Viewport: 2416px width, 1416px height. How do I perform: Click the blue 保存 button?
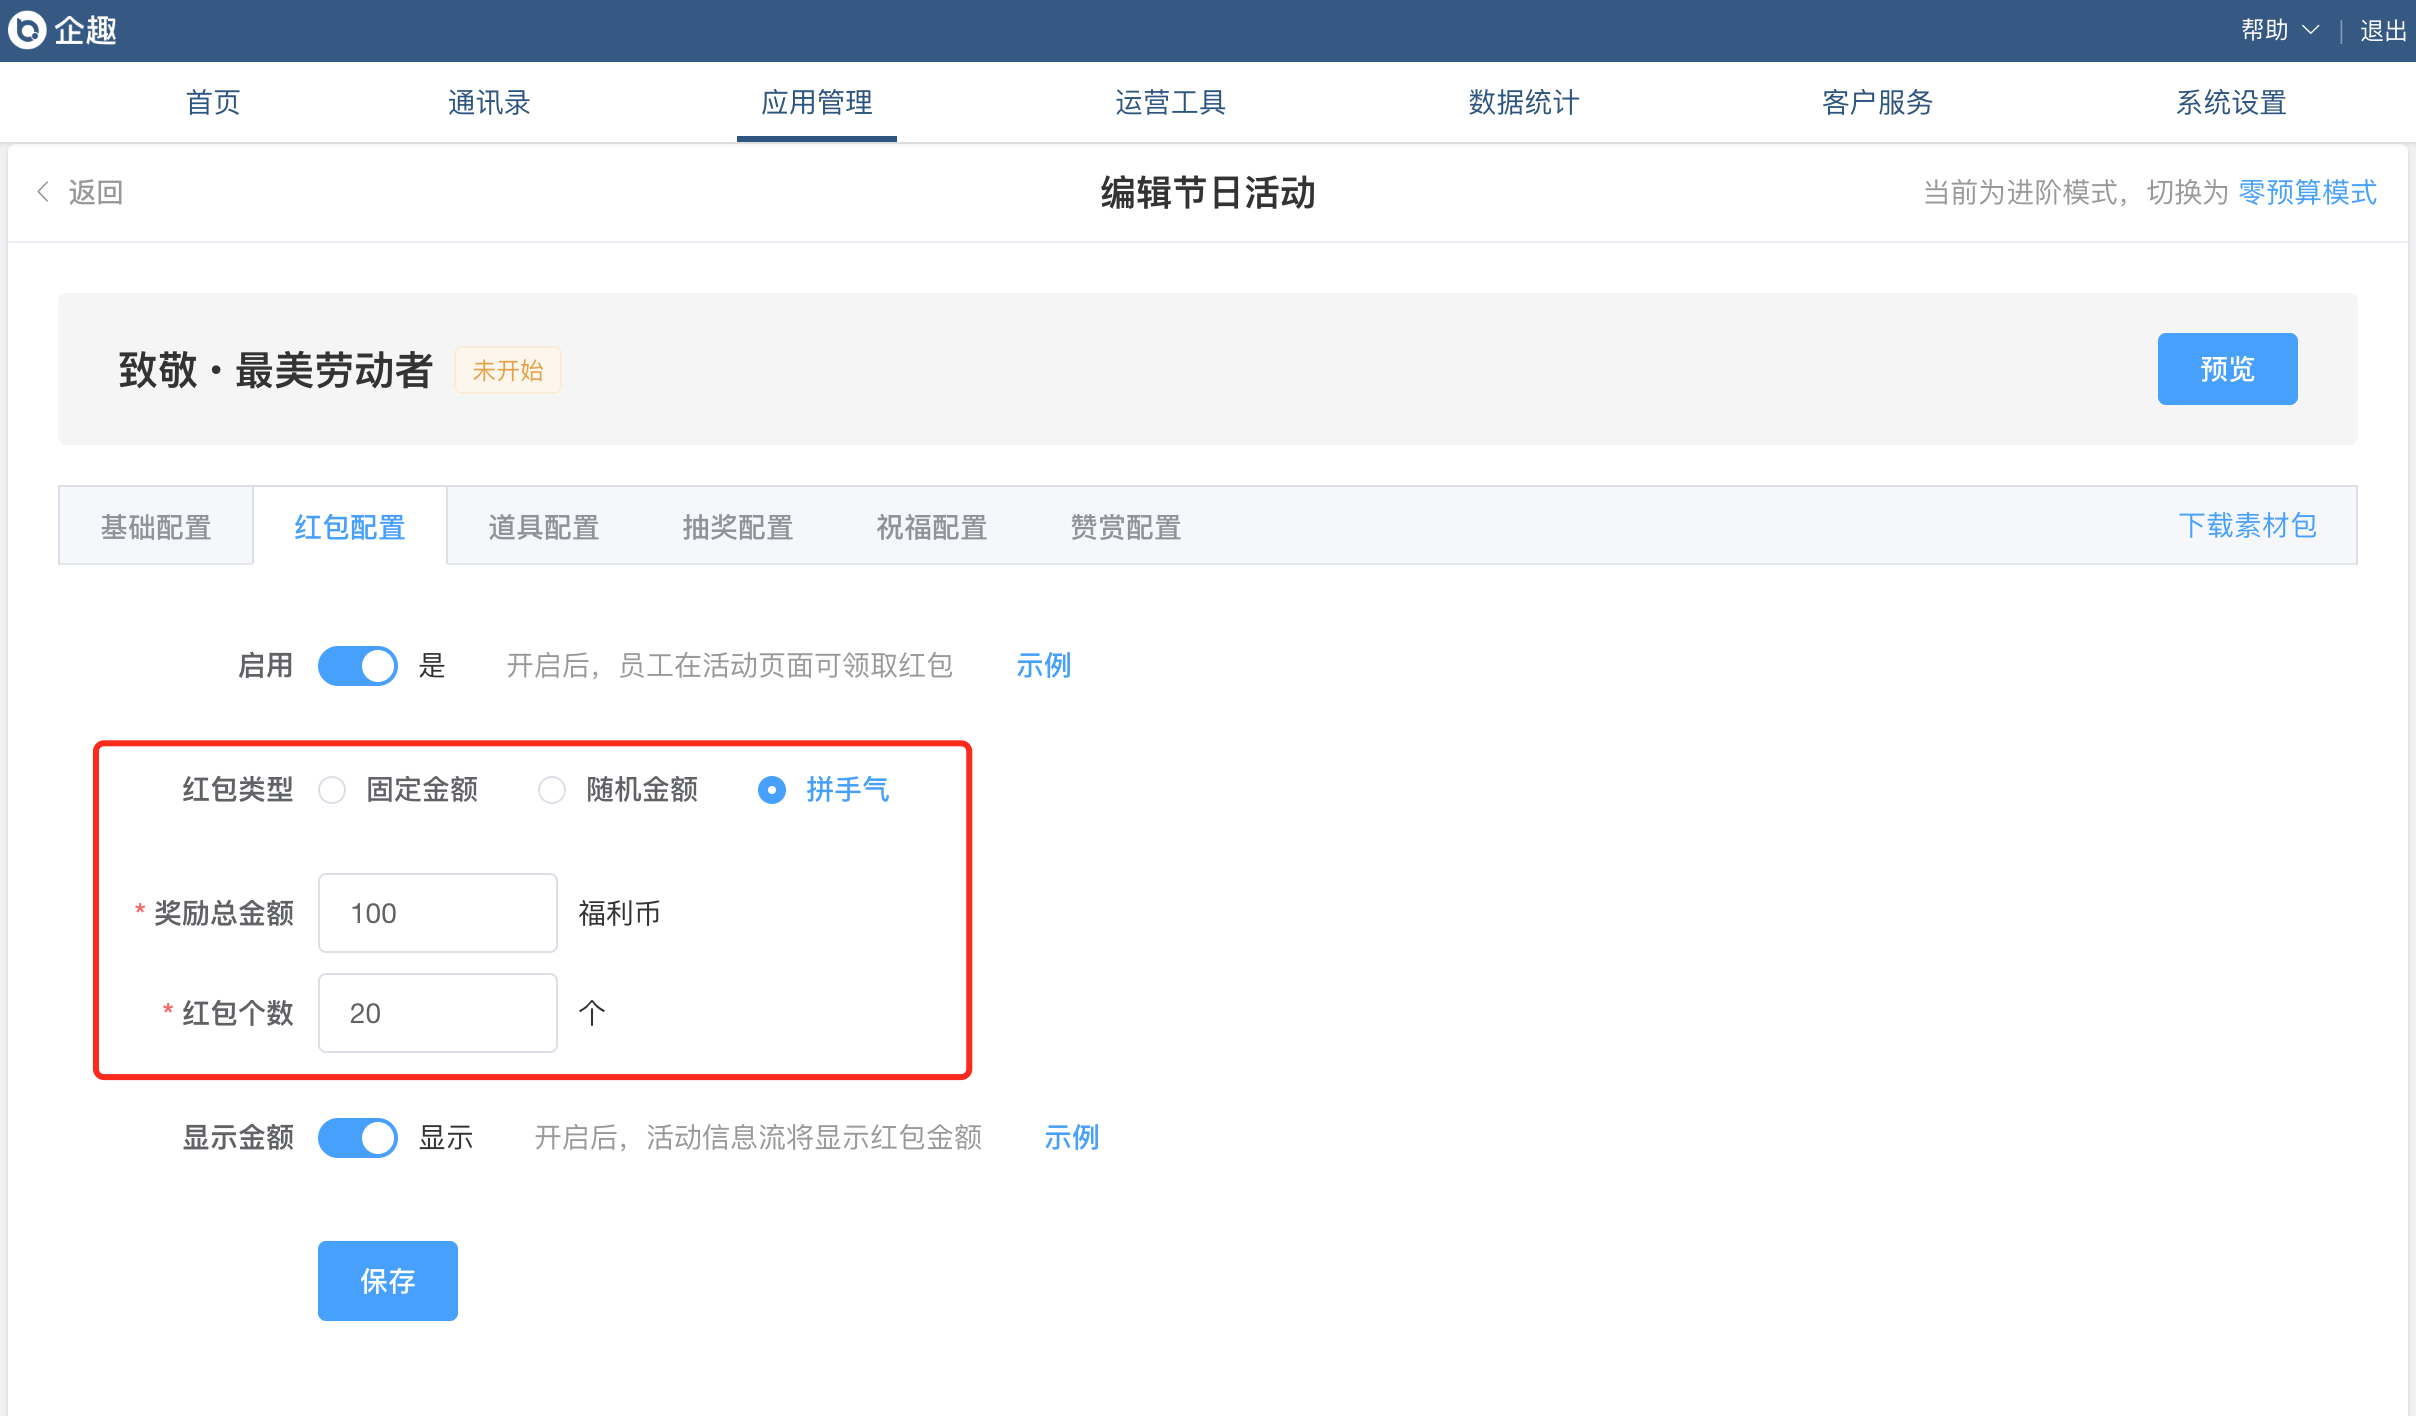coord(387,1281)
